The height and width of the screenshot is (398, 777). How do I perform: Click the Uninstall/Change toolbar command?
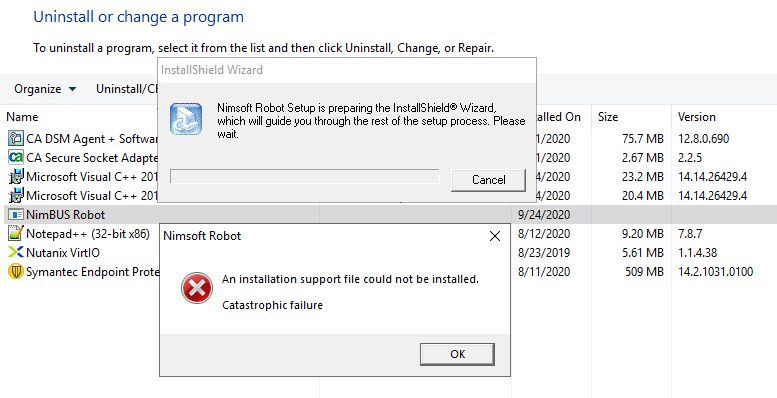pos(127,89)
